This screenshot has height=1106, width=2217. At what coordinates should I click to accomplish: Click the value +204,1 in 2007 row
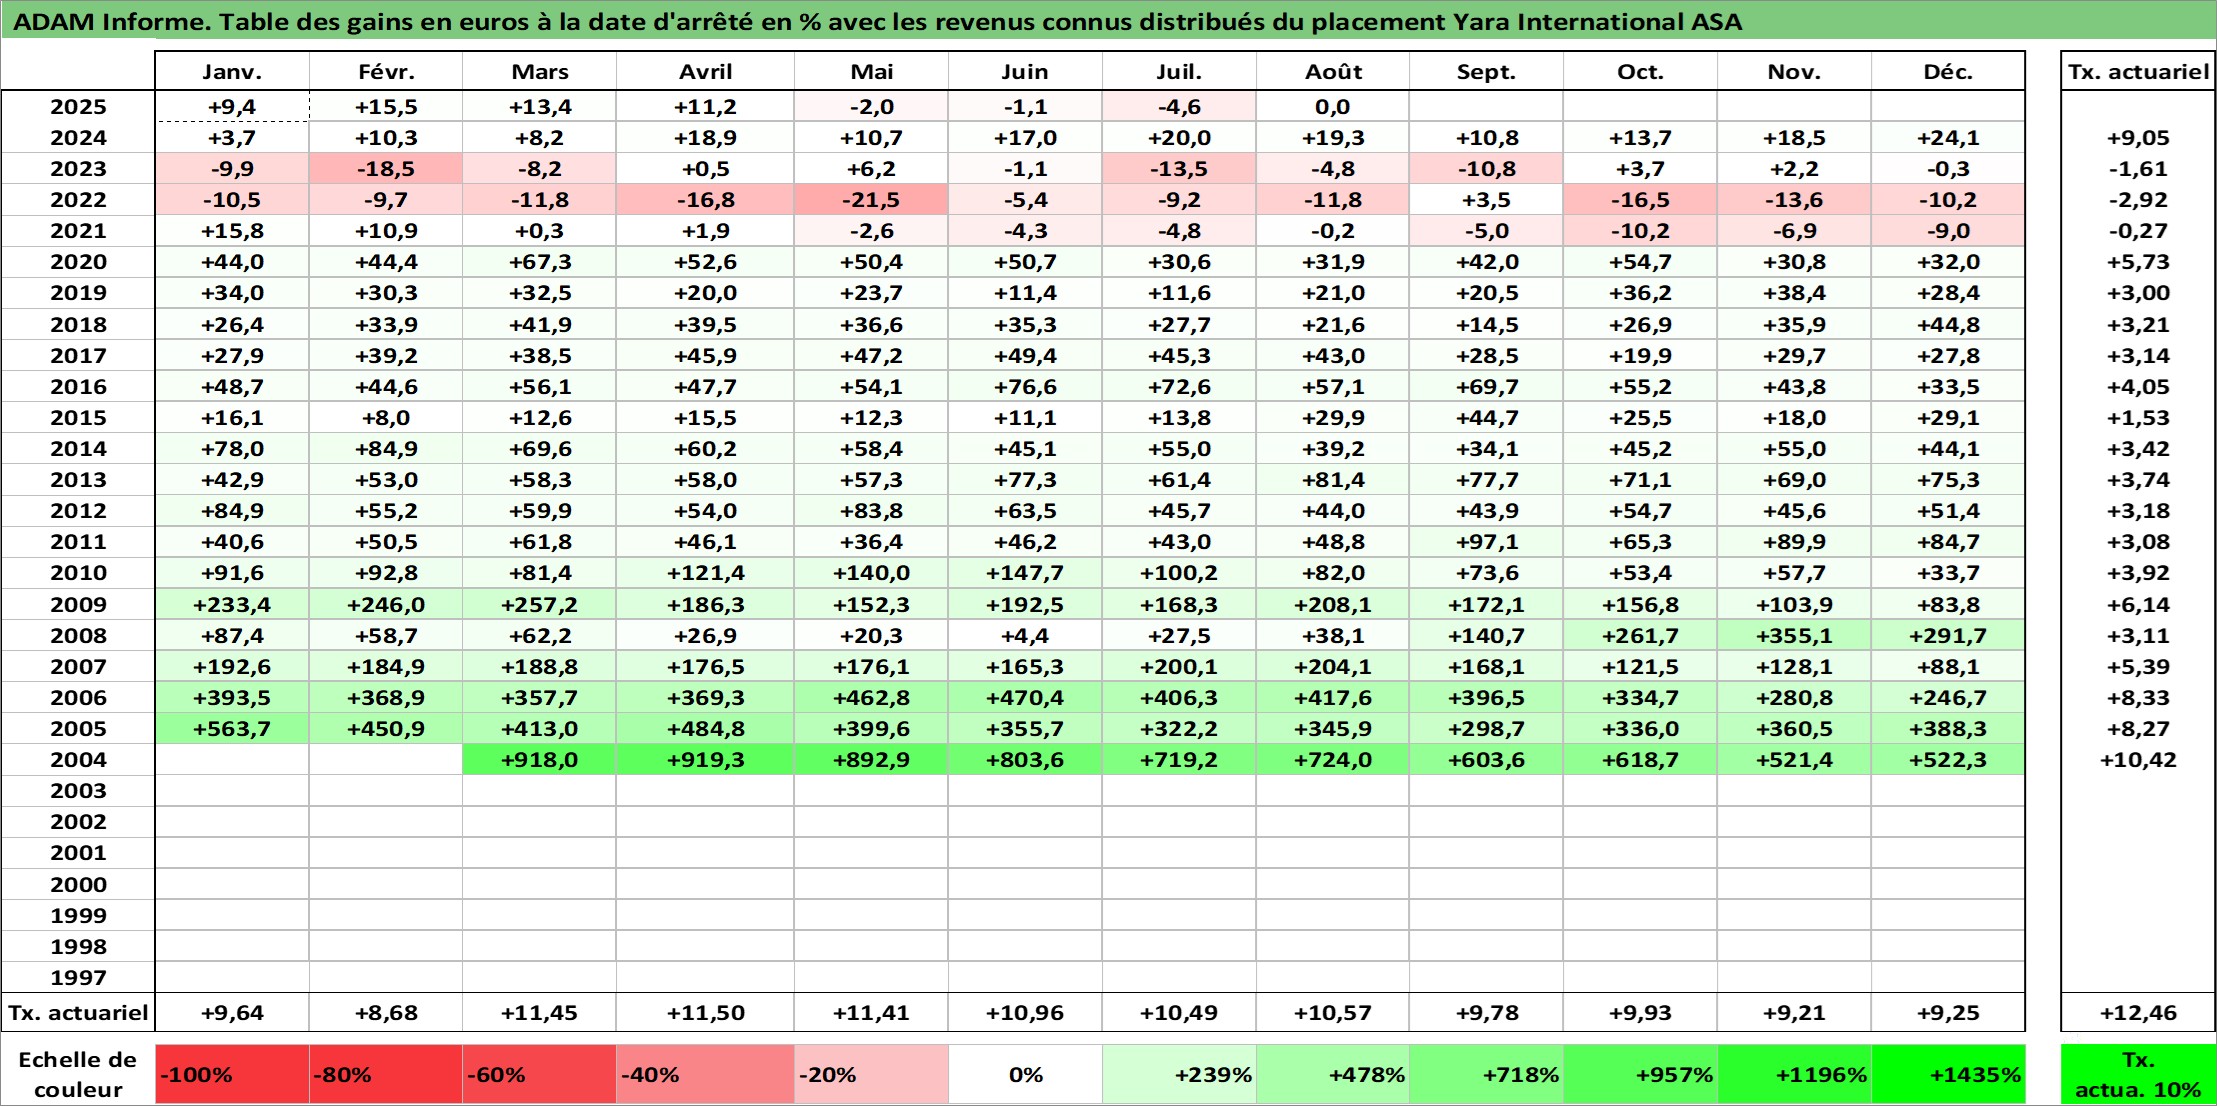1333,667
